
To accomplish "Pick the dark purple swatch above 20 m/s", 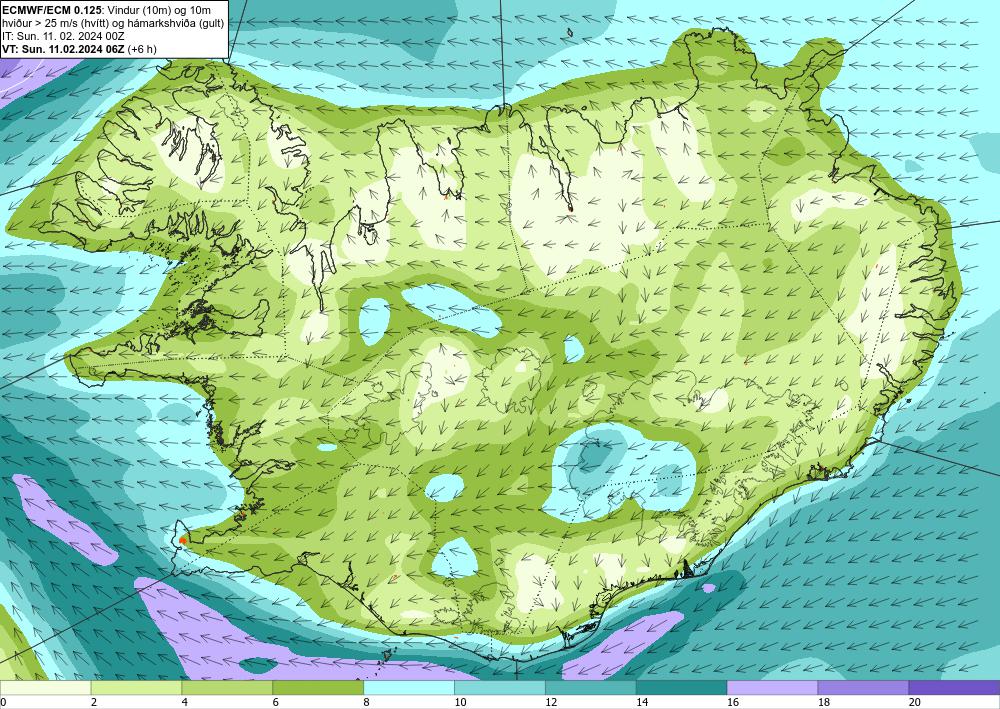I will [x=954, y=687].
